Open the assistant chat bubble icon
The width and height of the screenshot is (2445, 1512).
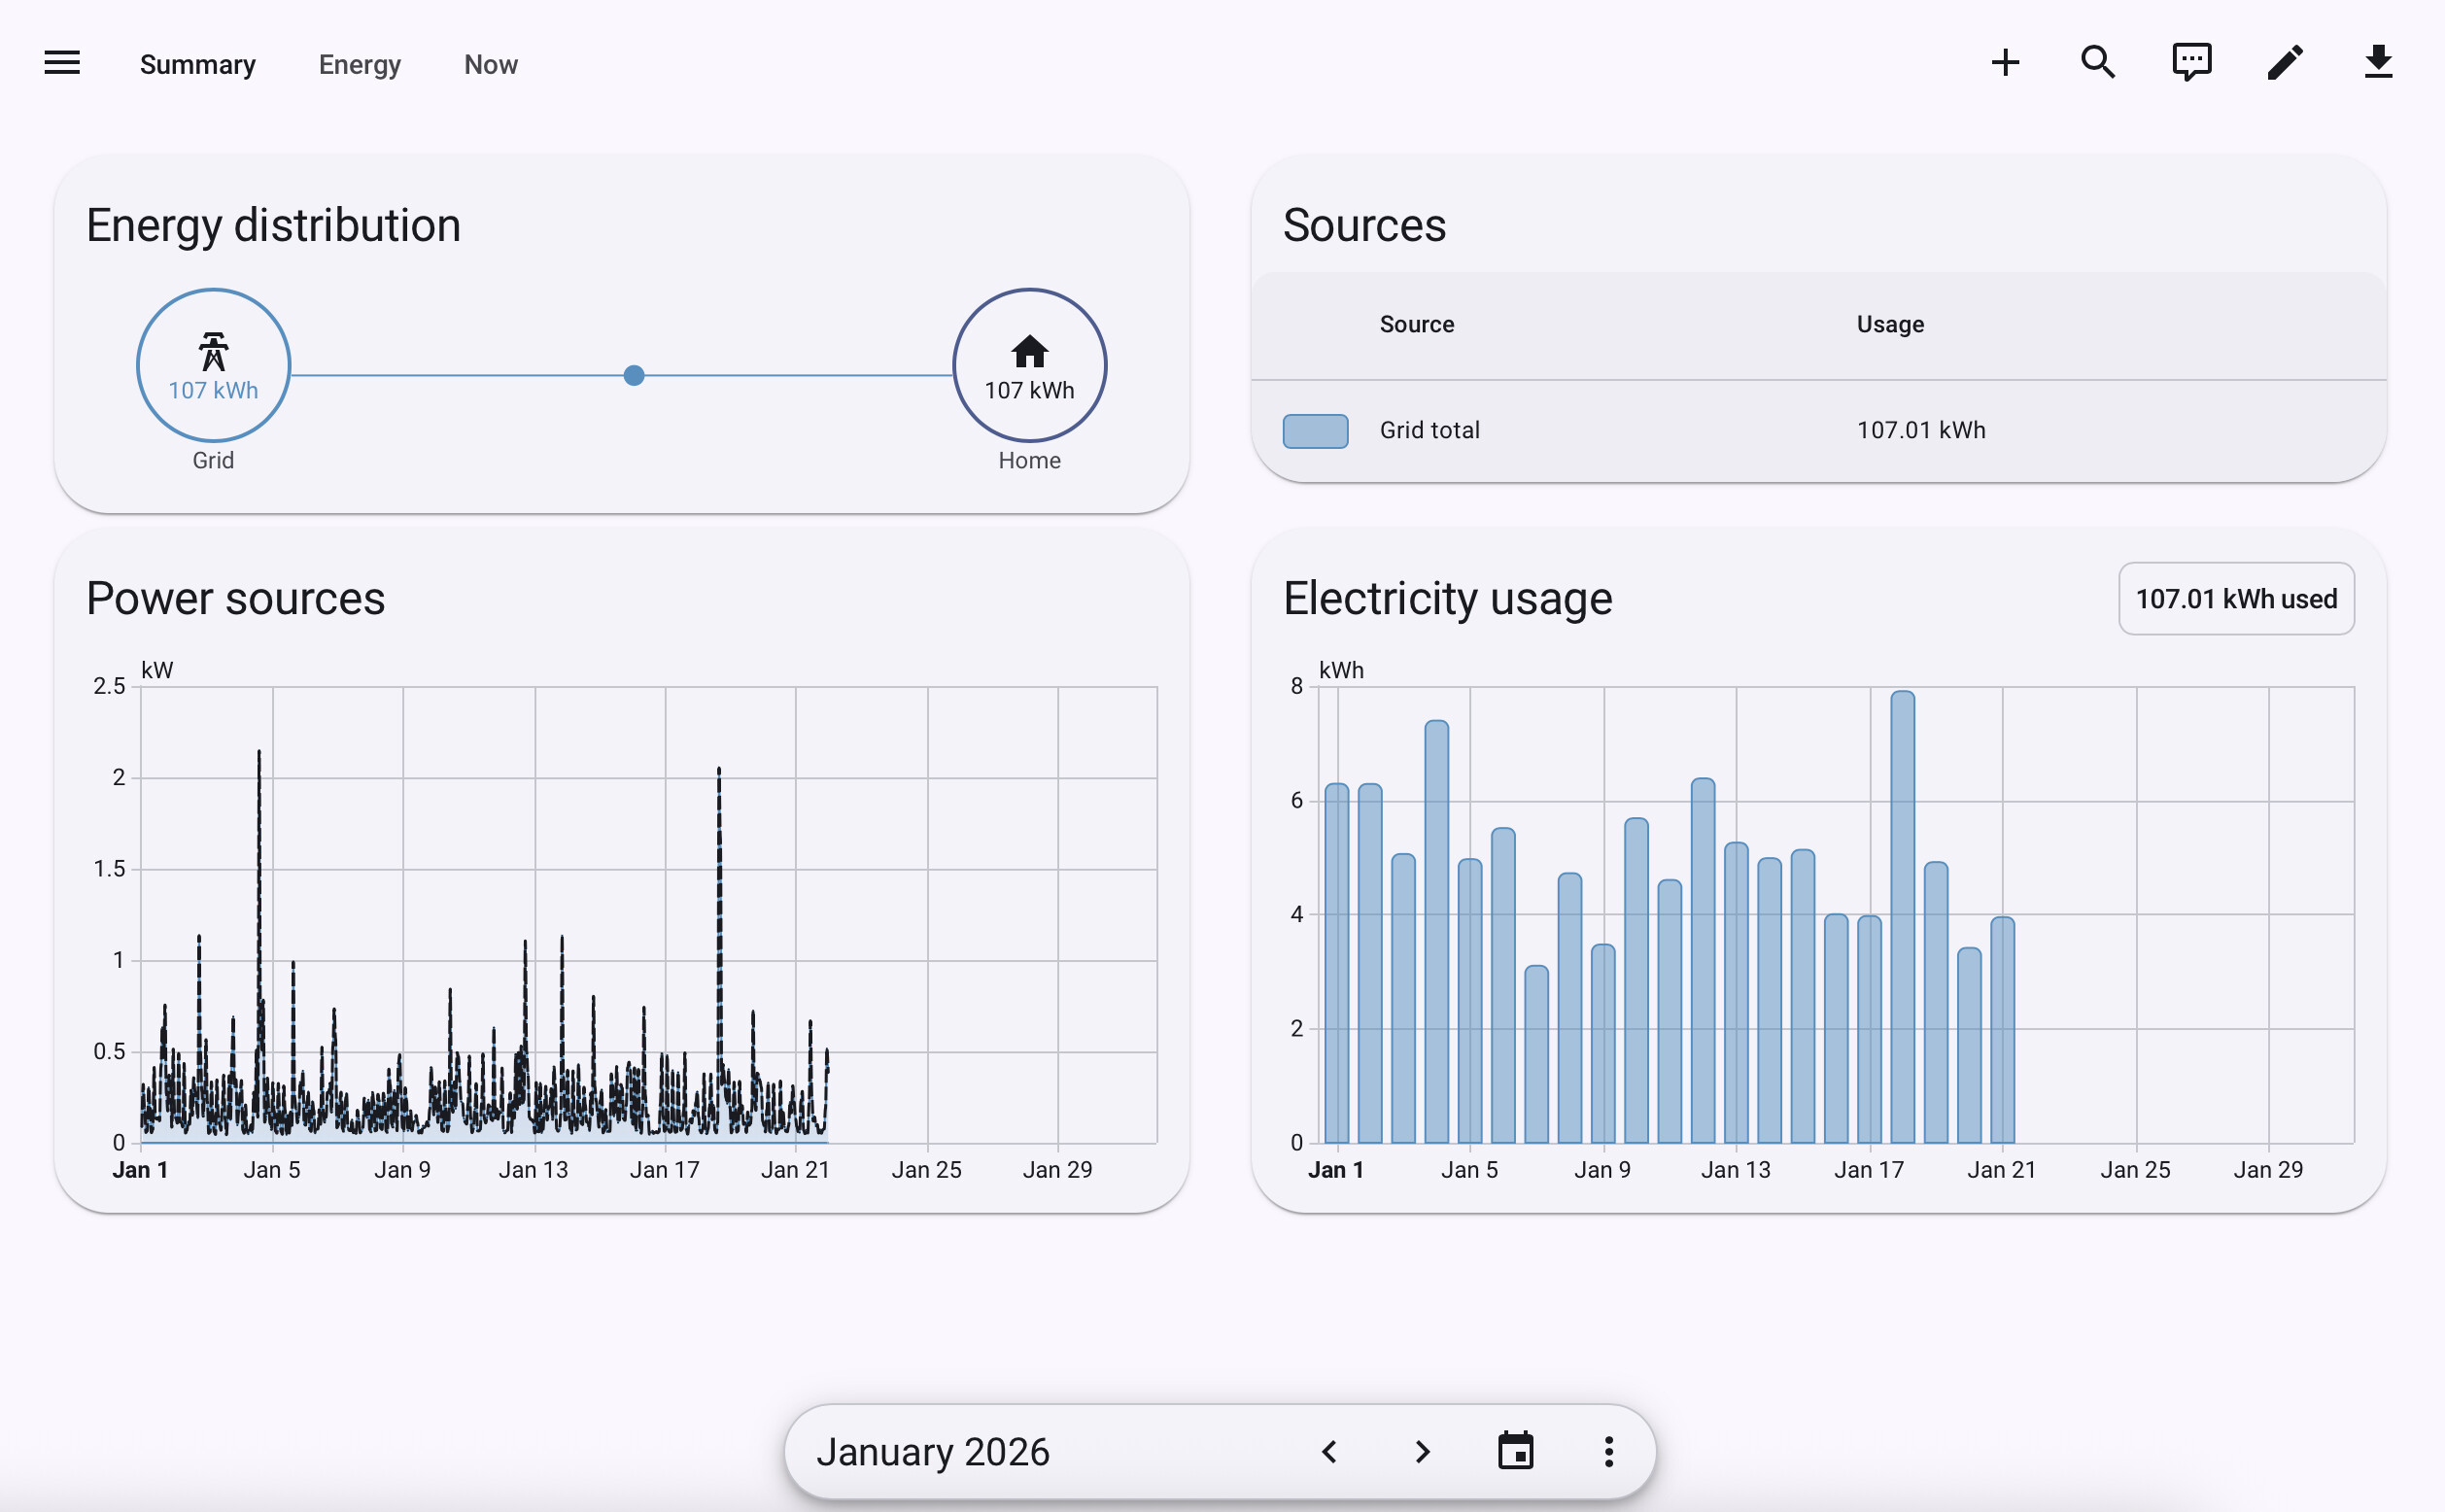point(2190,63)
